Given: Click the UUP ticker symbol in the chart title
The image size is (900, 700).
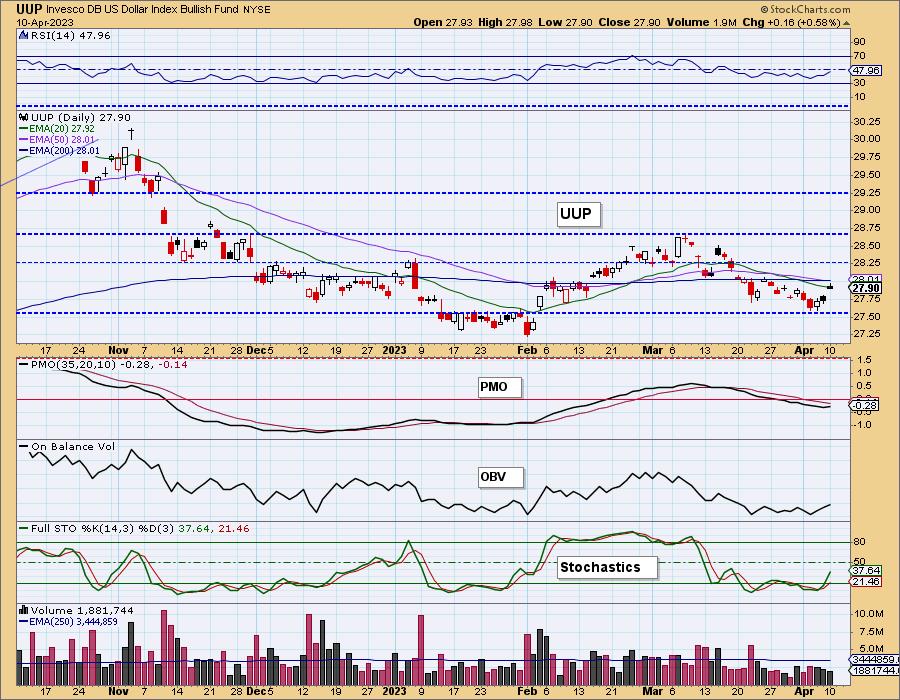Looking at the screenshot, I should 29,9.
